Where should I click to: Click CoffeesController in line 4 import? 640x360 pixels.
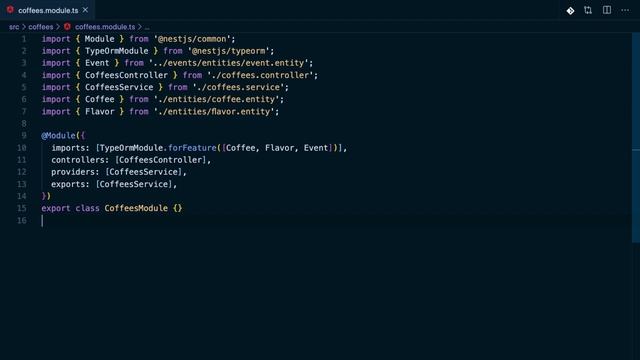pyautogui.click(x=126, y=75)
